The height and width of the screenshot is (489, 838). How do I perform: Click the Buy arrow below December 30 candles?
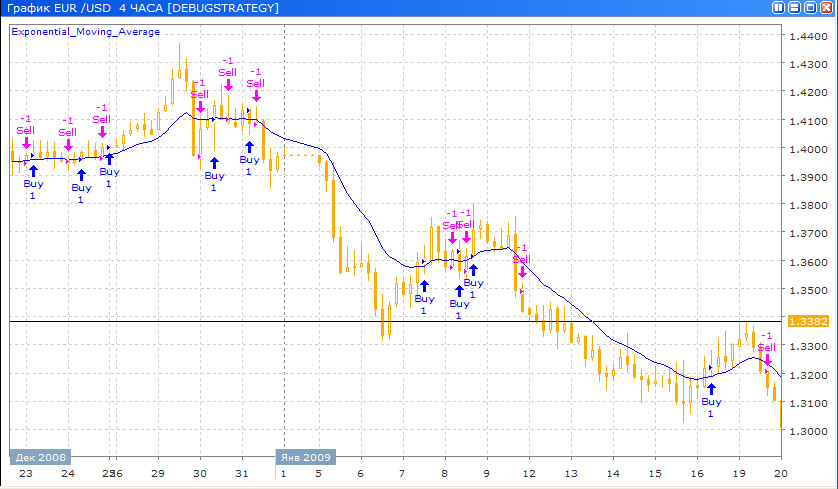[x=214, y=162]
